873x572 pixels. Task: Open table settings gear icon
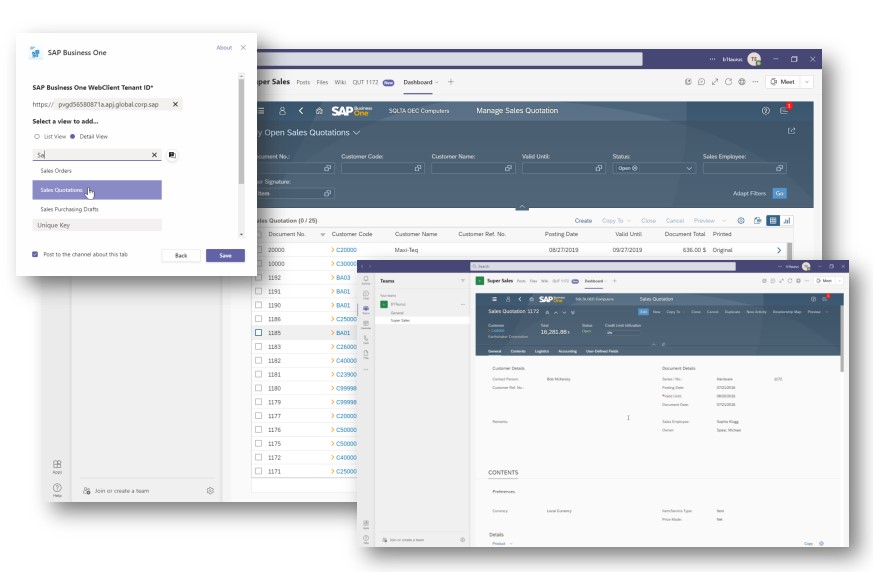(x=741, y=221)
